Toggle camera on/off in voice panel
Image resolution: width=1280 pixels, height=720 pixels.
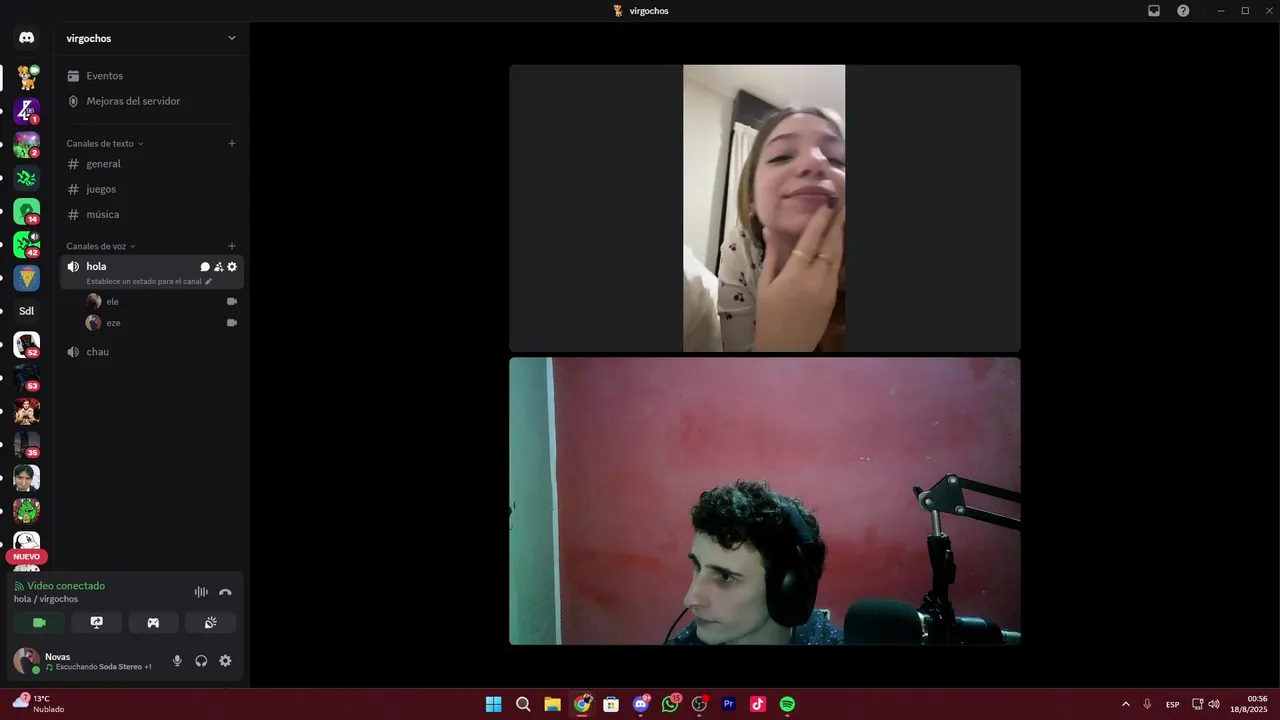(x=40, y=623)
